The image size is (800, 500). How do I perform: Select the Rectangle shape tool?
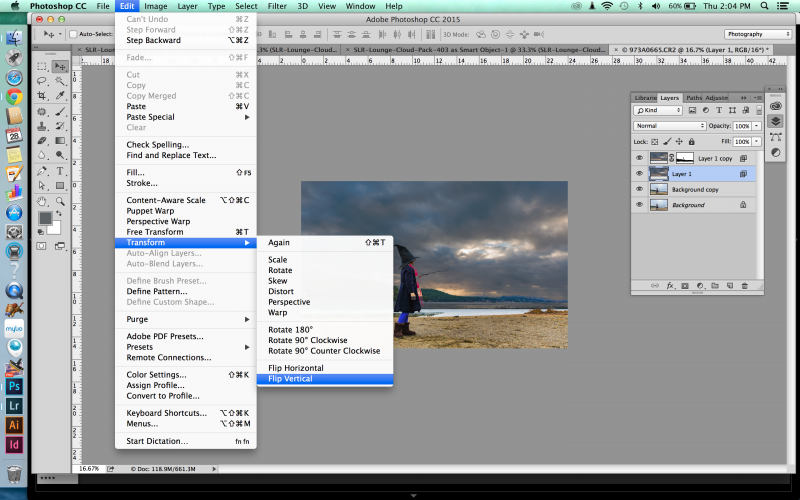tap(60, 186)
